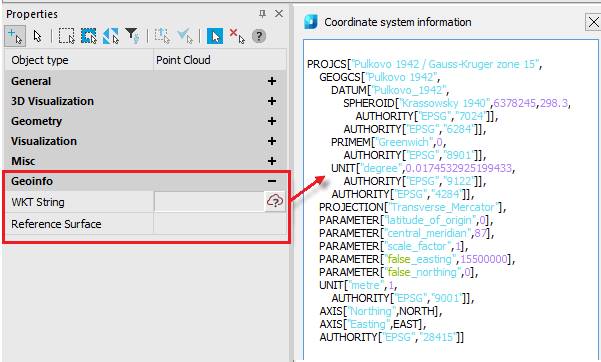Click the PRIMEM Greenwich line
The width and height of the screenshot is (601, 362).
389,142
